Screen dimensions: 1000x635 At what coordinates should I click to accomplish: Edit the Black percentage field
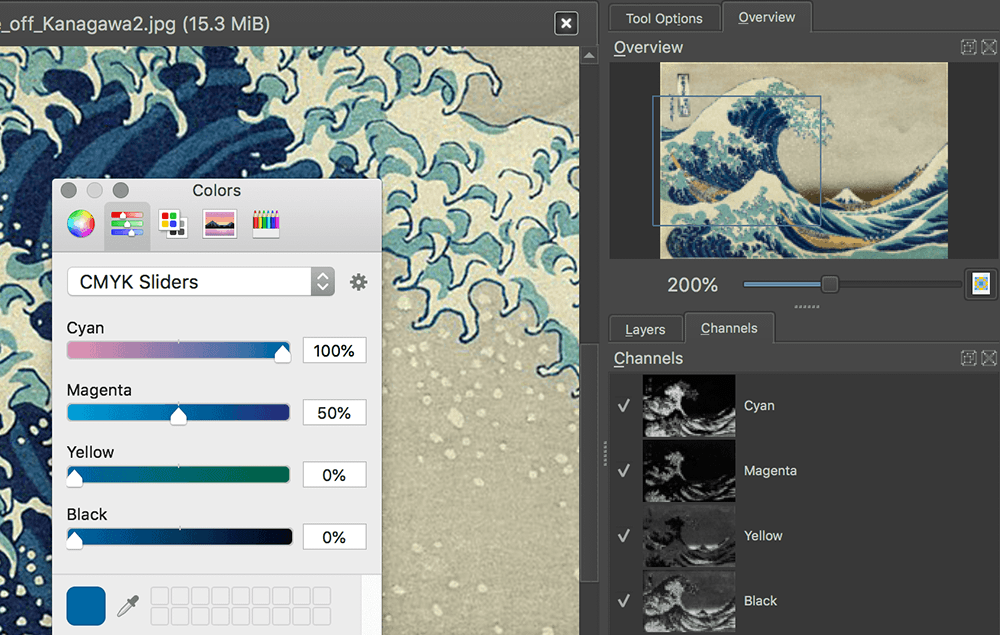[x=334, y=537]
